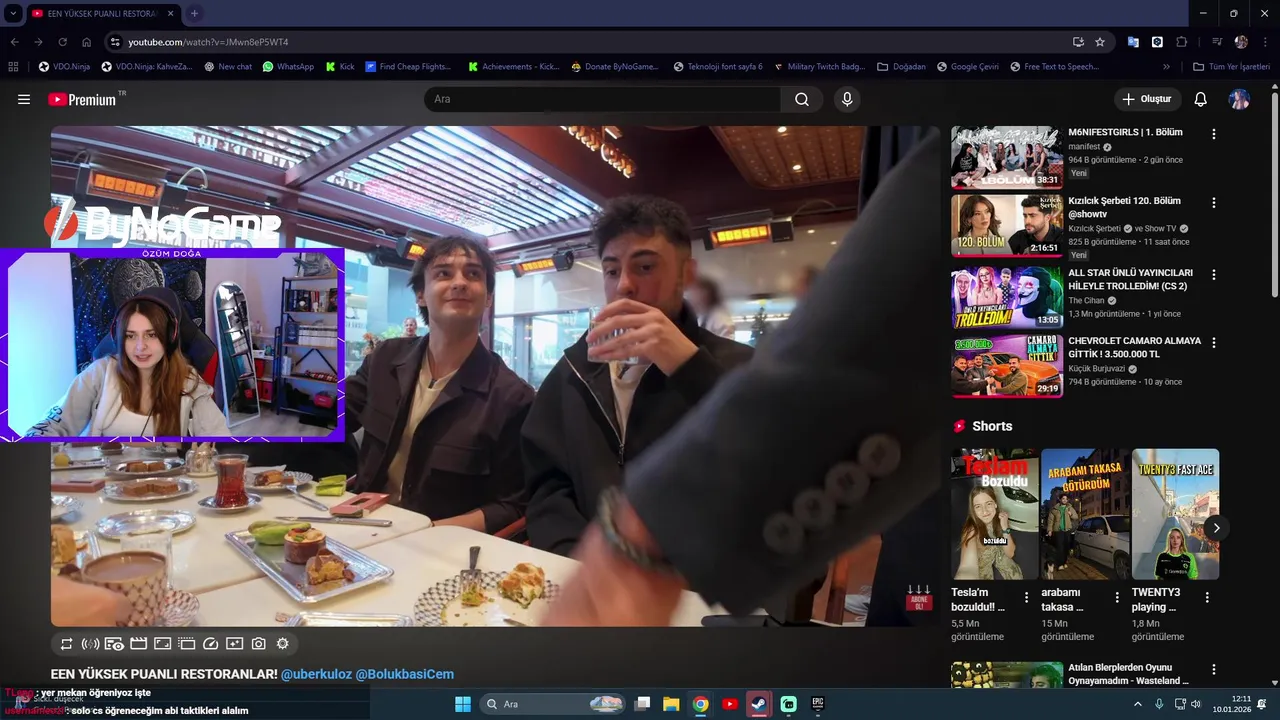
Task: Open the manifest channel name
Action: point(1084,146)
